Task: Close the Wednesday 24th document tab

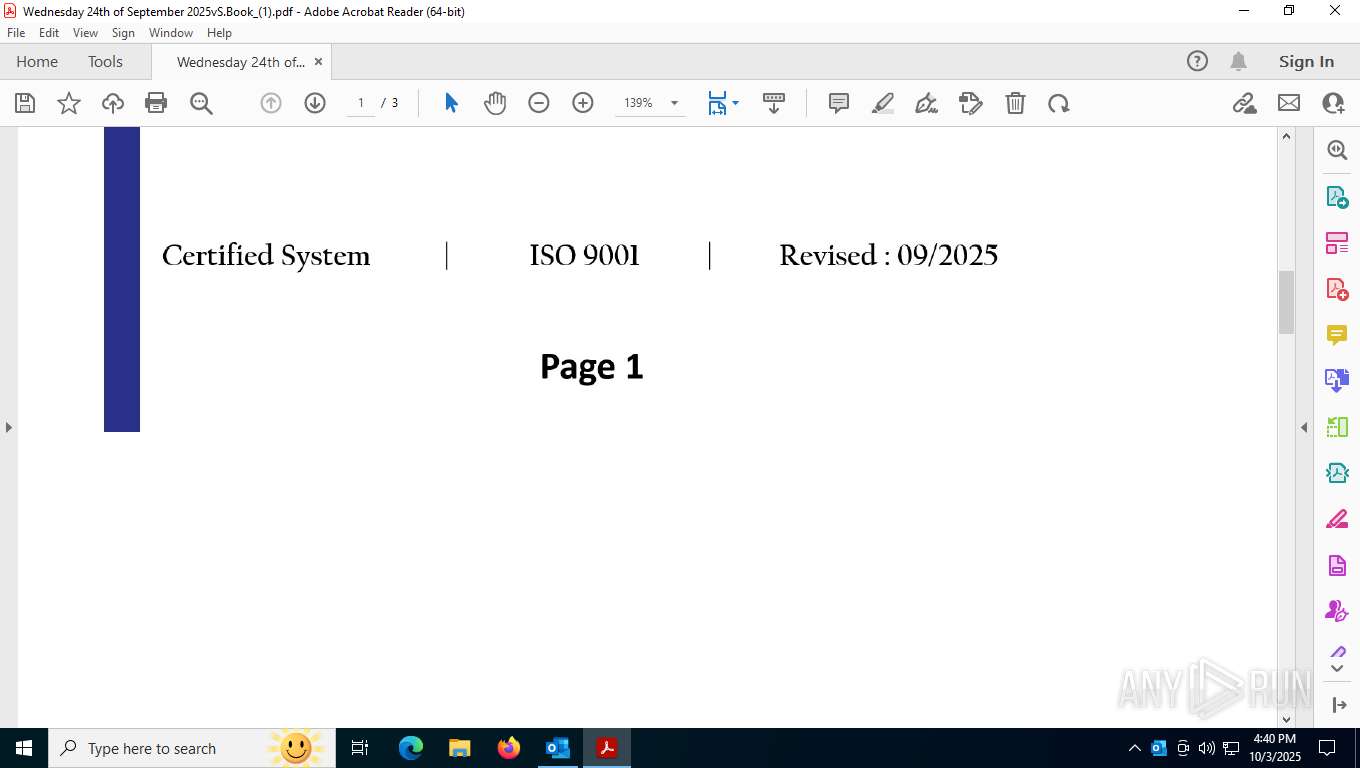Action: (318, 61)
